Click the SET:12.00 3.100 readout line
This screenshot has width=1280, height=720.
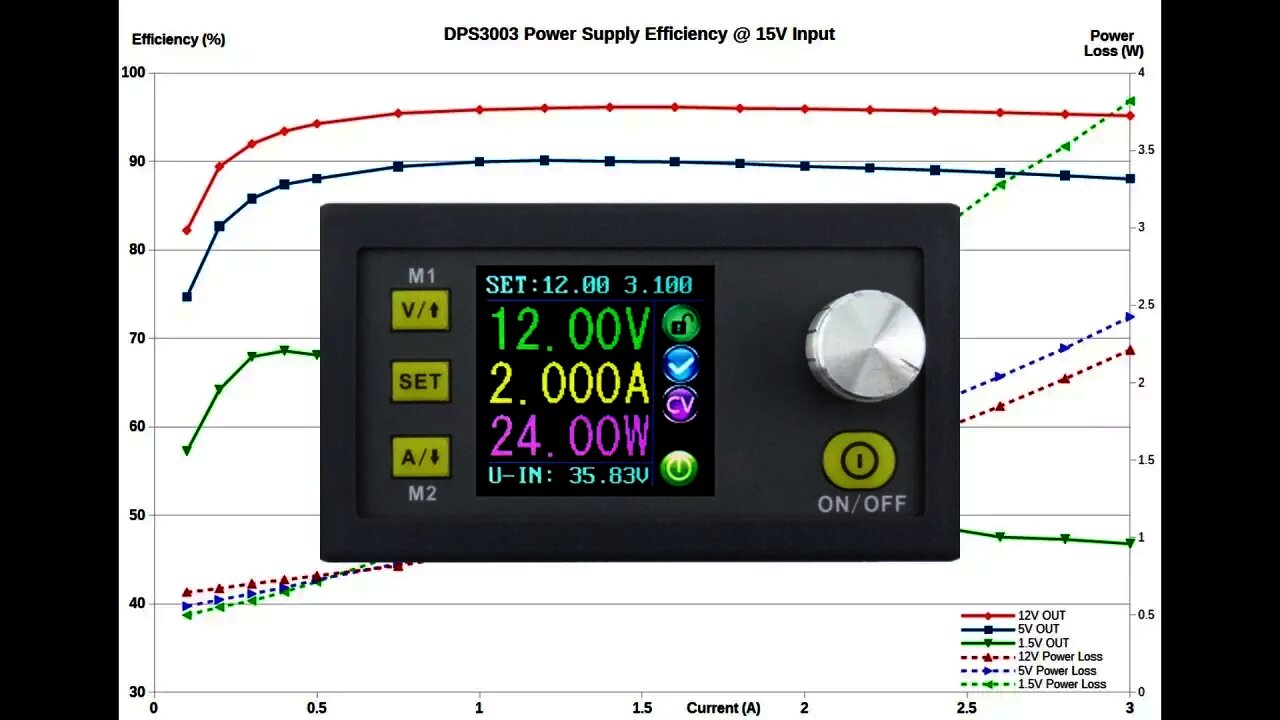click(x=589, y=284)
